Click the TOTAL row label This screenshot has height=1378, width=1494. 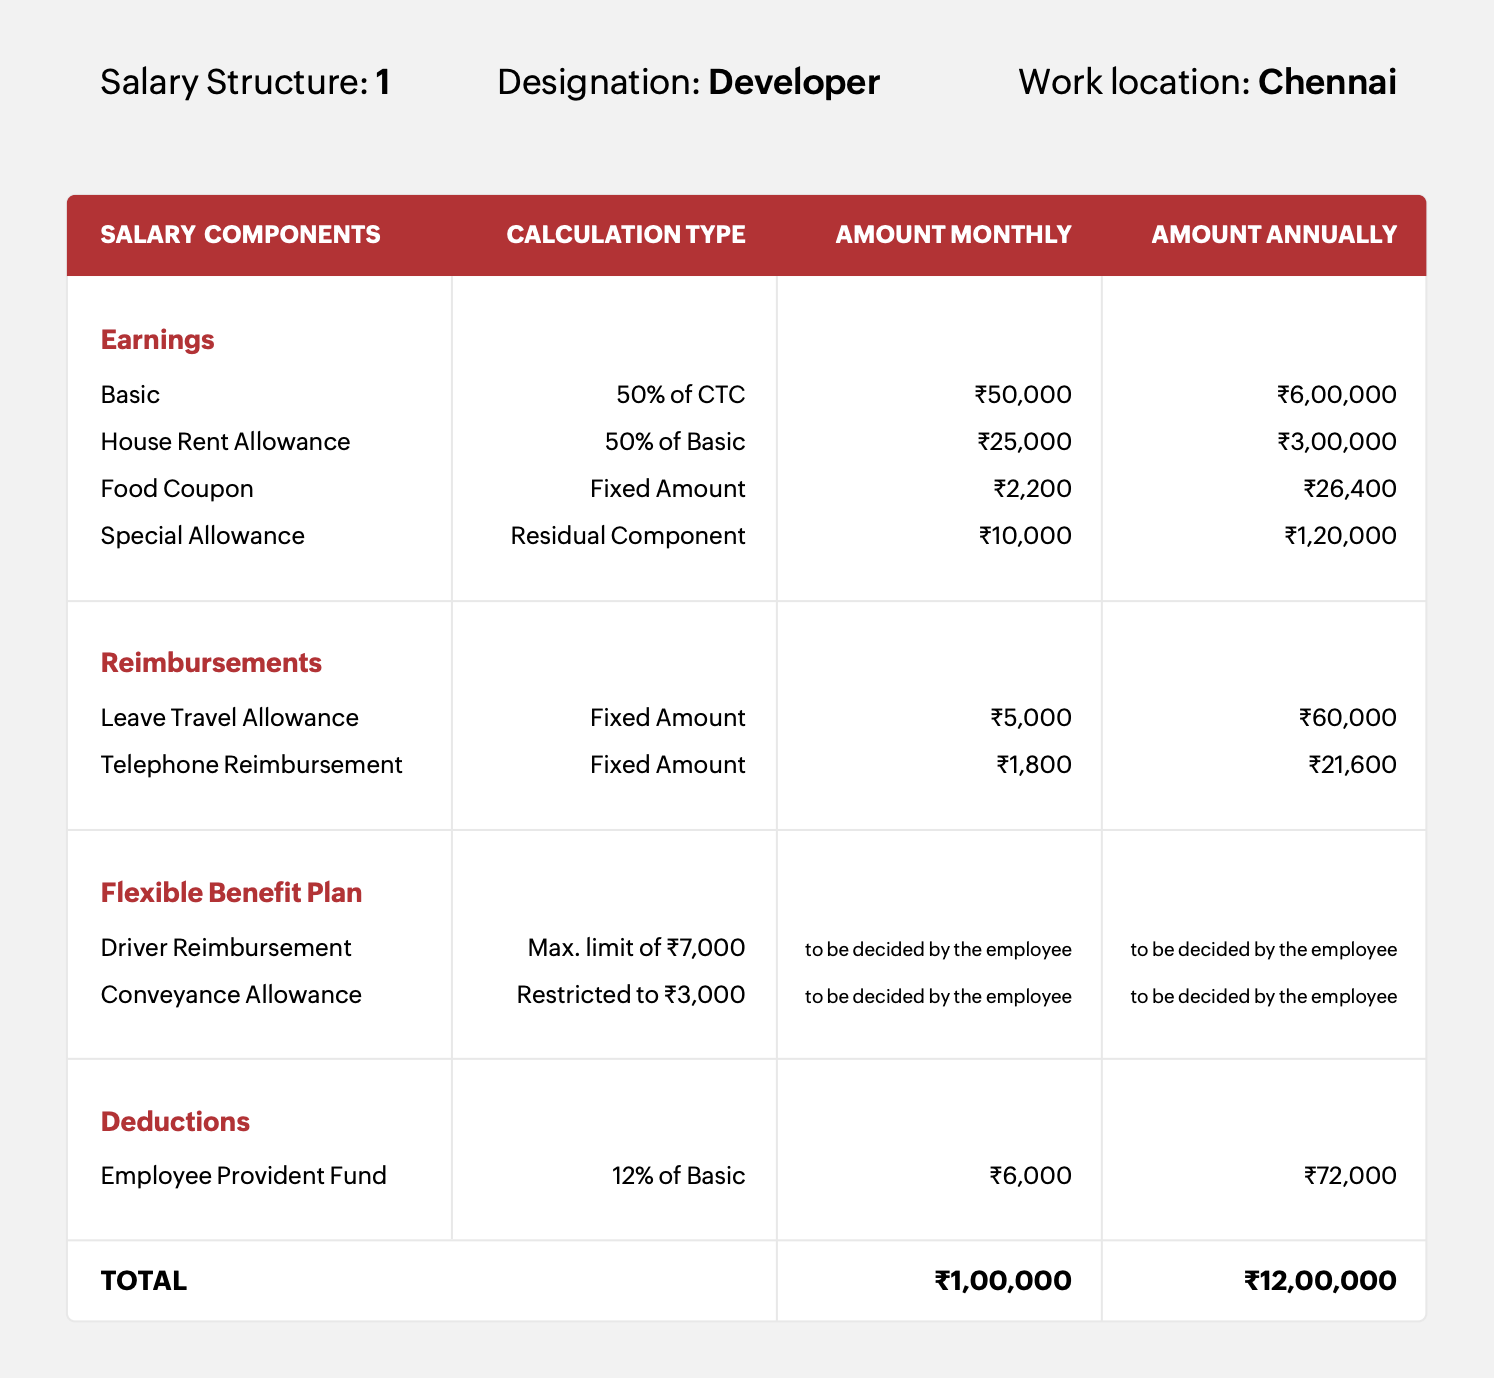(144, 1281)
